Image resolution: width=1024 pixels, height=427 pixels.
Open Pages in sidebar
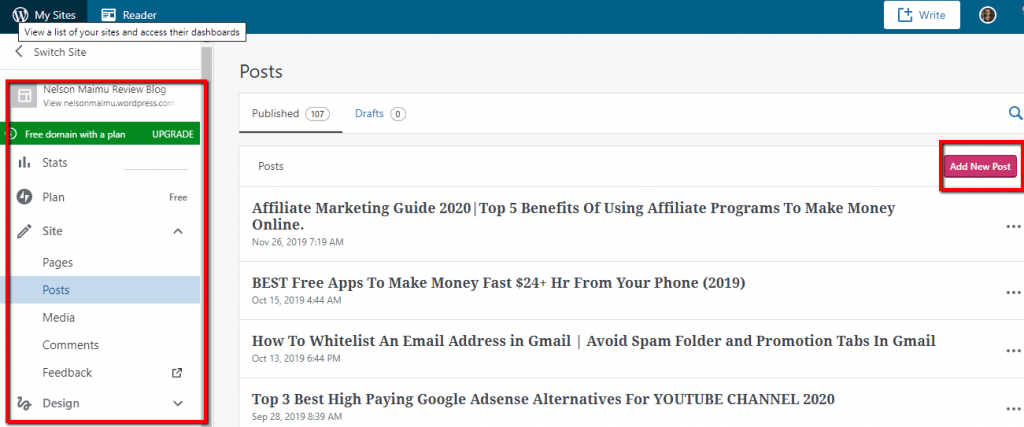coord(57,262)
